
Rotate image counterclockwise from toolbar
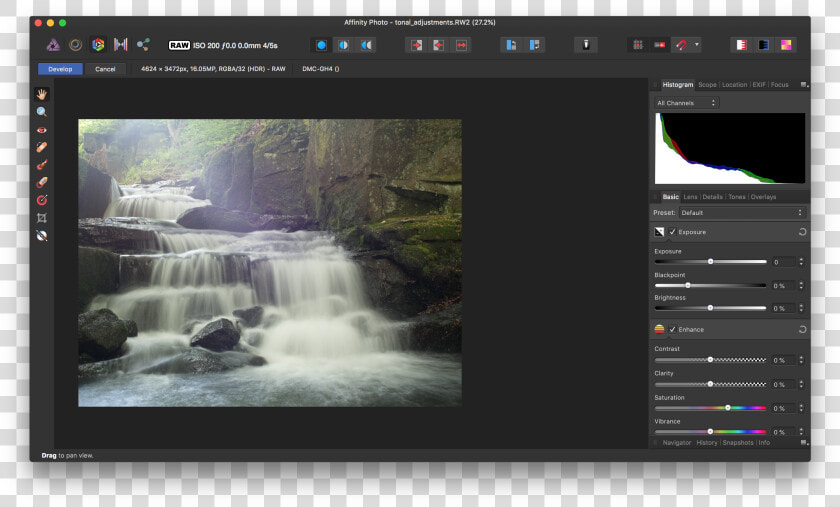tap(512, 46)
